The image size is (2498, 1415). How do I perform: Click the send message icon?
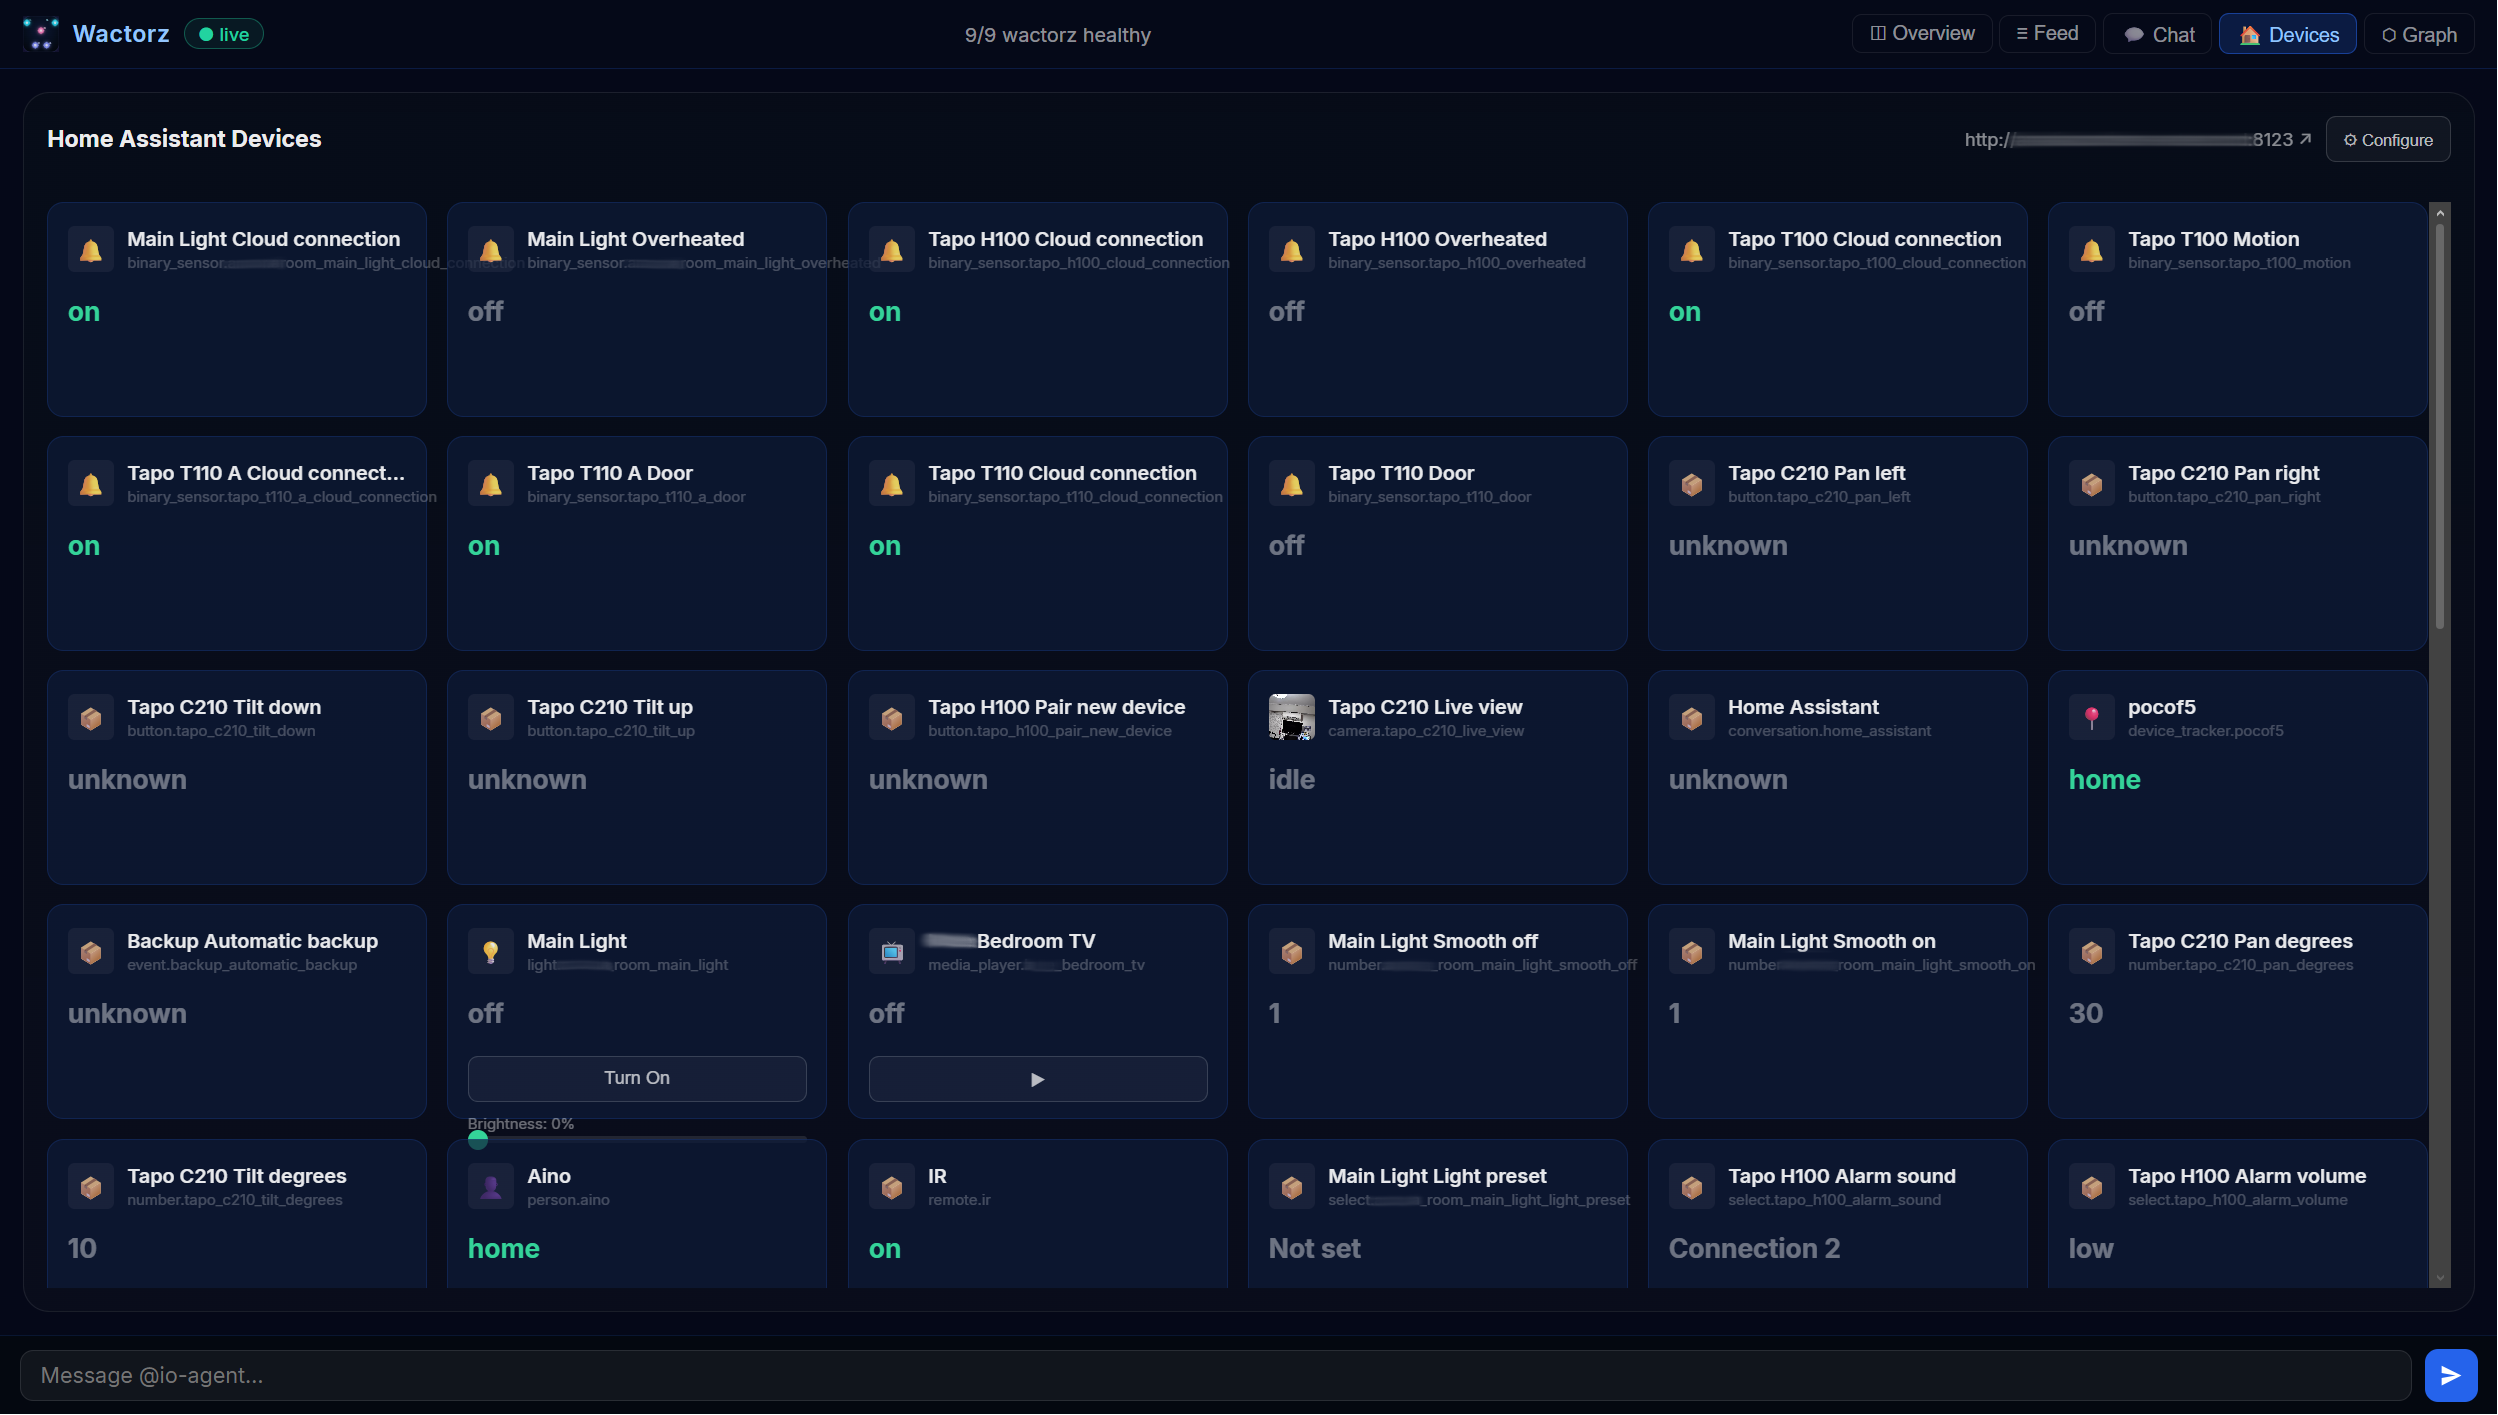2450,1374
